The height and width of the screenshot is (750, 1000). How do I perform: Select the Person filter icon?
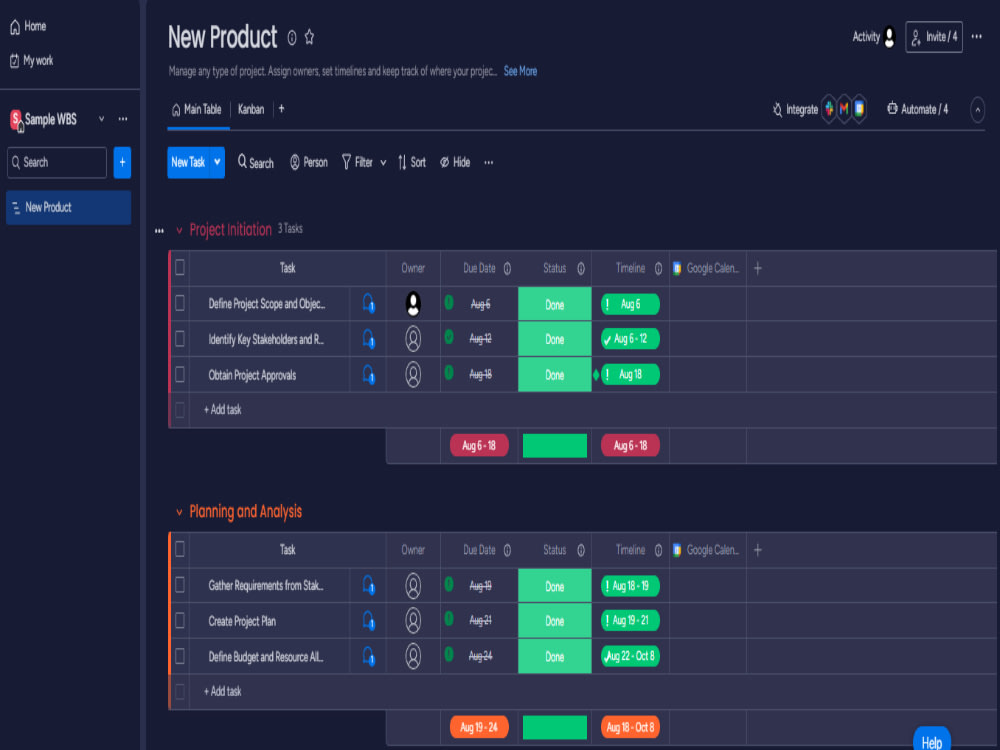[293, 162]
